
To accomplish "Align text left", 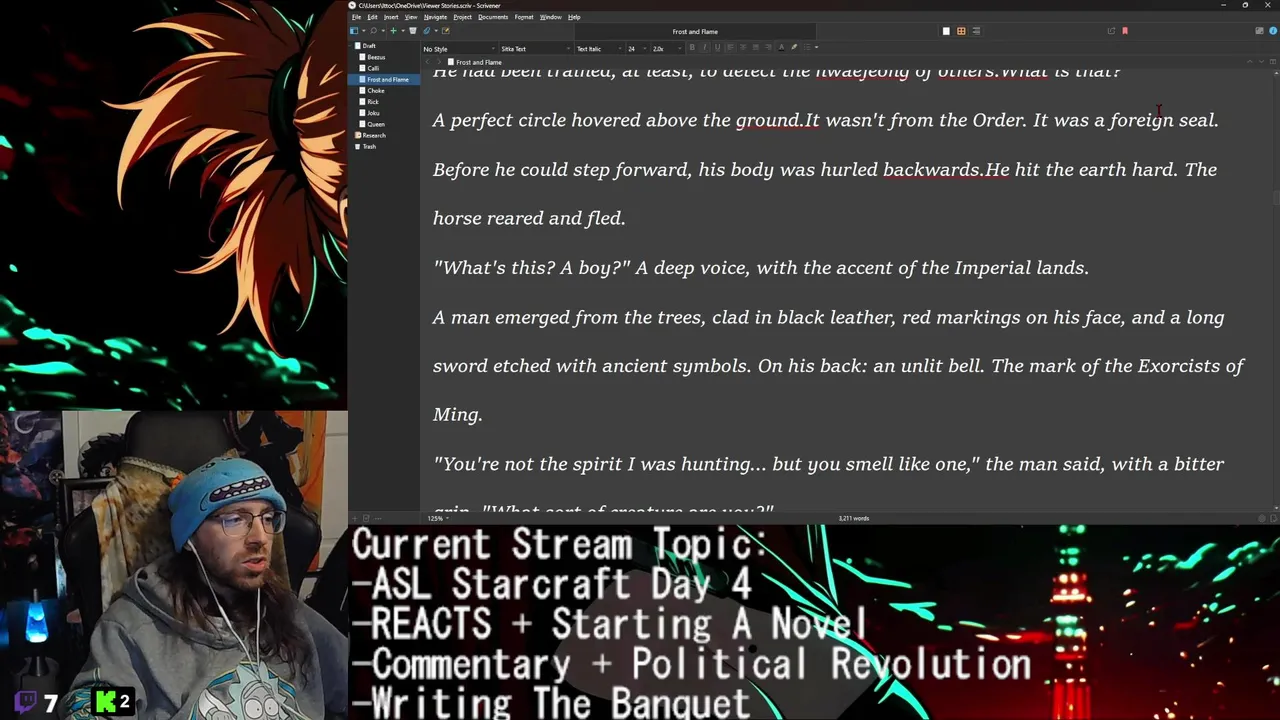I will pos(730,48).
